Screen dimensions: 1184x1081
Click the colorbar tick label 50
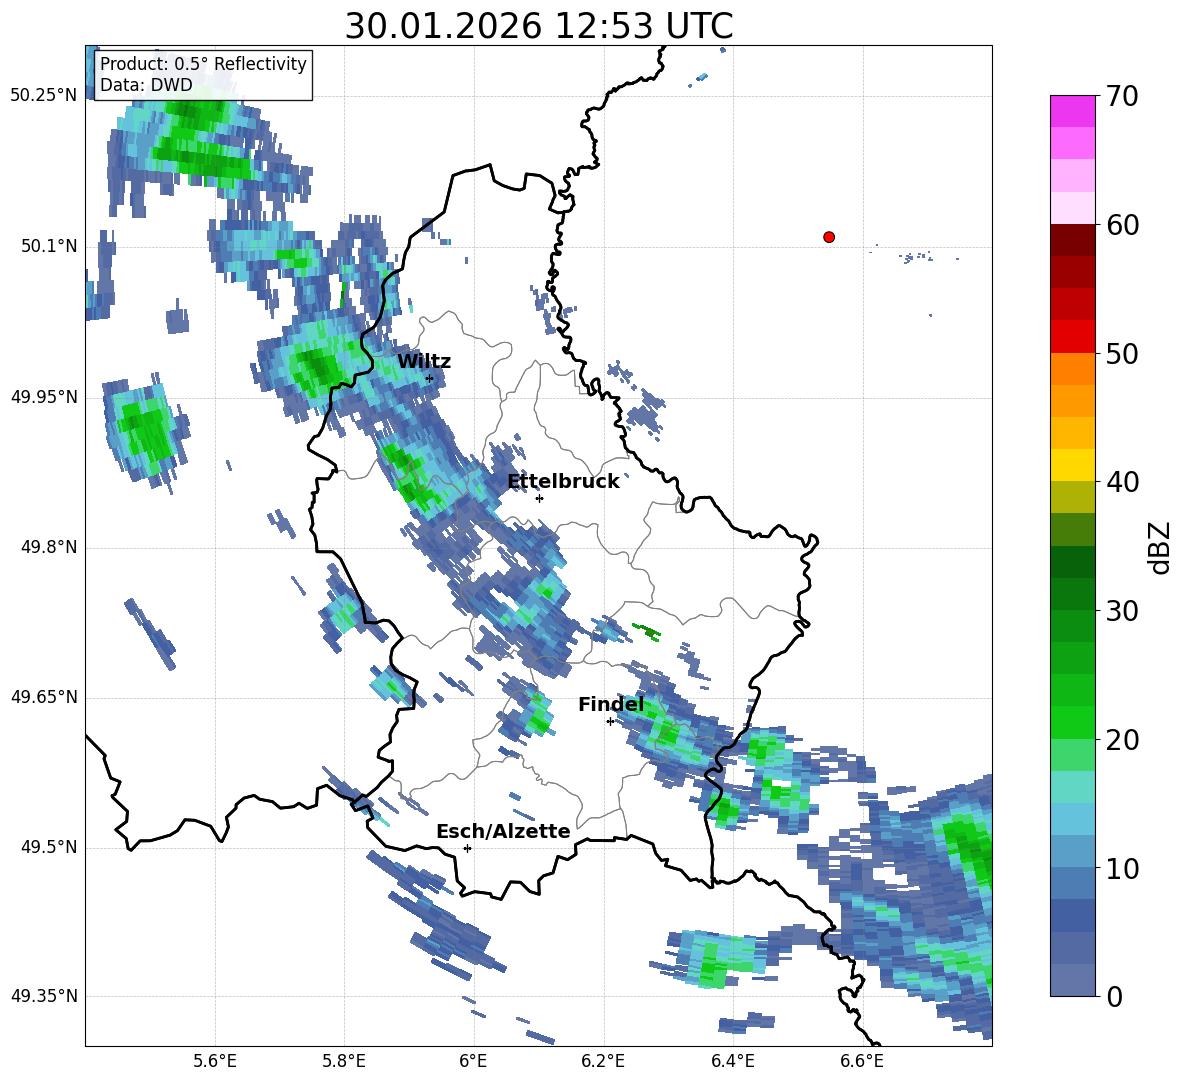pos(1122,353)
